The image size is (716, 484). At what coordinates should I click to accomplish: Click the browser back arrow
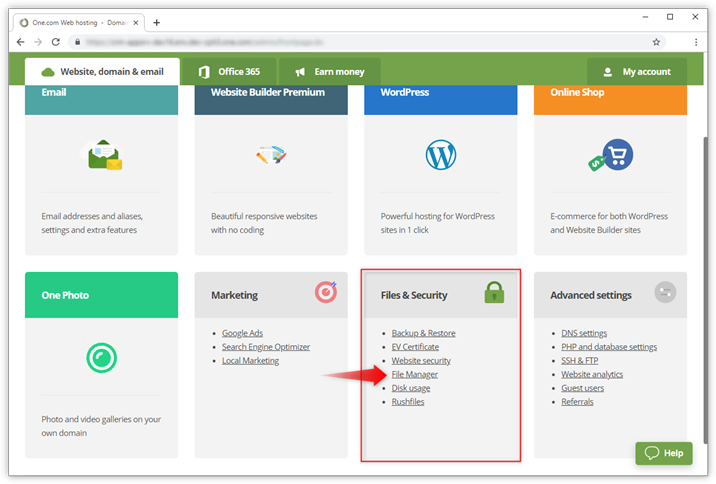(21, 42)
